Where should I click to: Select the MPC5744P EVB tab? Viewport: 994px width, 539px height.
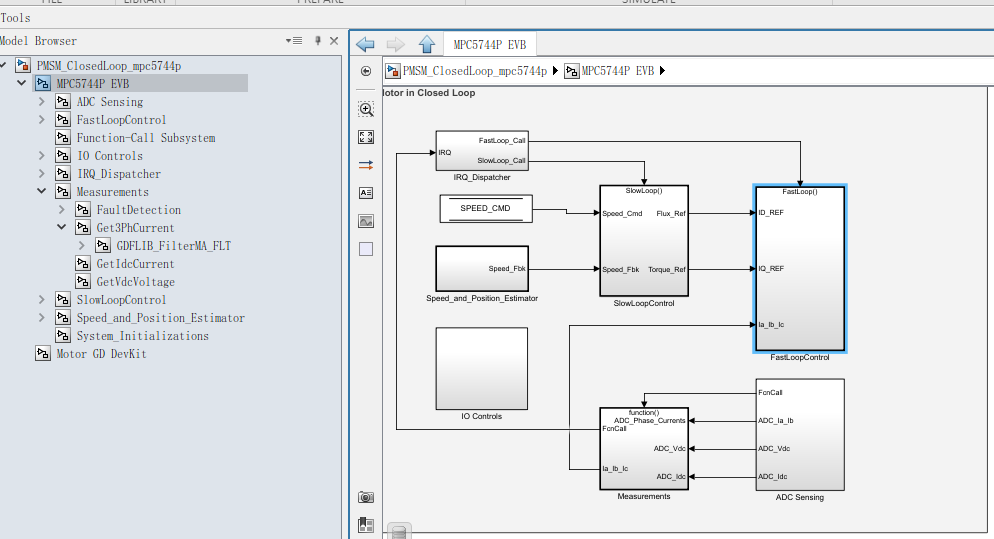click(x=489, y=44)
